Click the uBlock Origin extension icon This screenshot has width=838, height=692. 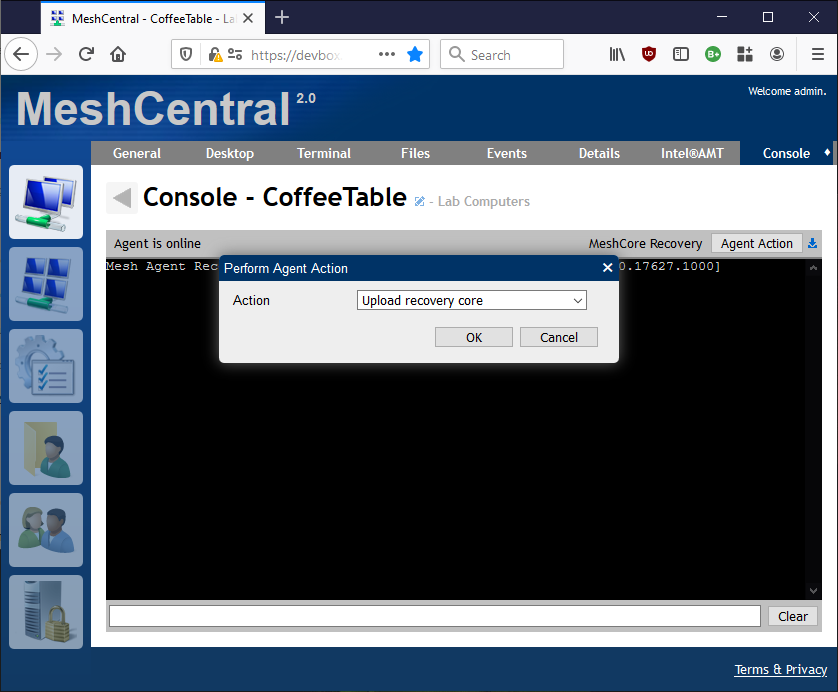click(649, 54)
